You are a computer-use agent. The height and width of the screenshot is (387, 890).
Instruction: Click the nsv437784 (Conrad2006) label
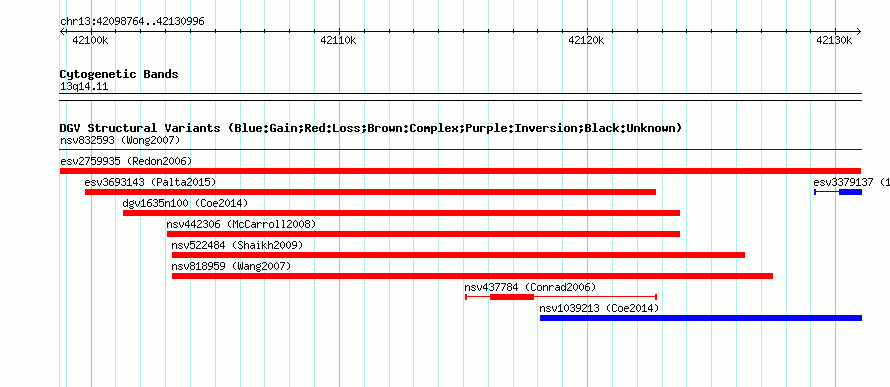[x=530, y=287]
